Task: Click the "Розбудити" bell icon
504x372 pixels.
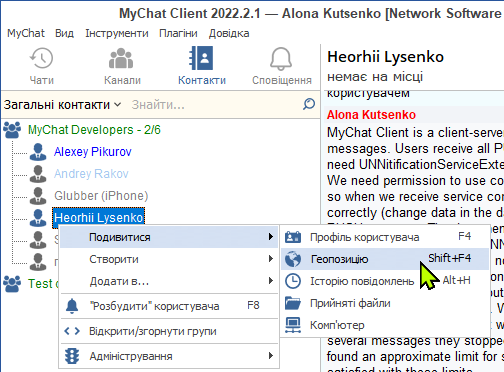Action: pyautogui.click(x=72, y=306)
